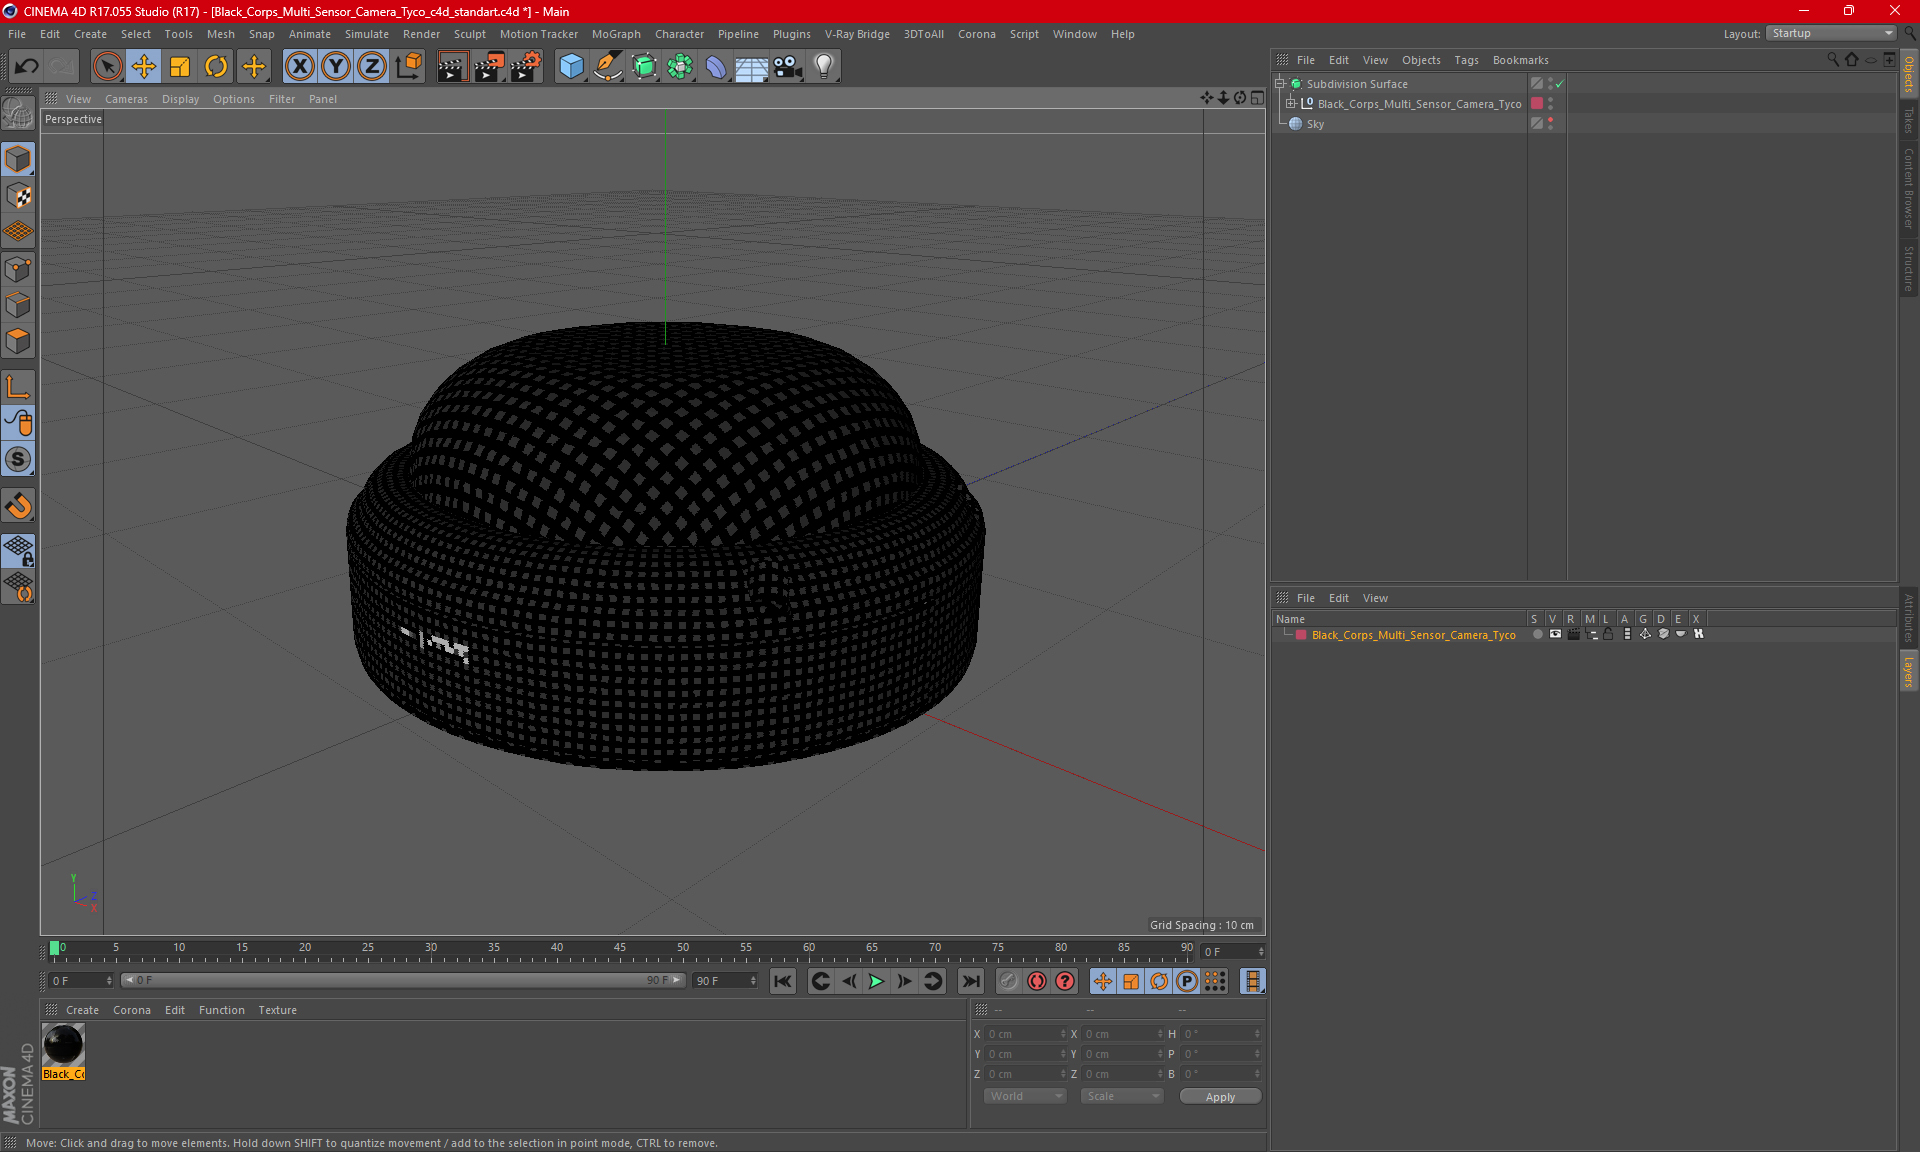
Task: Expand the Black_Corps_Multi_Sensor_Camera_Tyco object tree
Action: (x=1291, y=104)
